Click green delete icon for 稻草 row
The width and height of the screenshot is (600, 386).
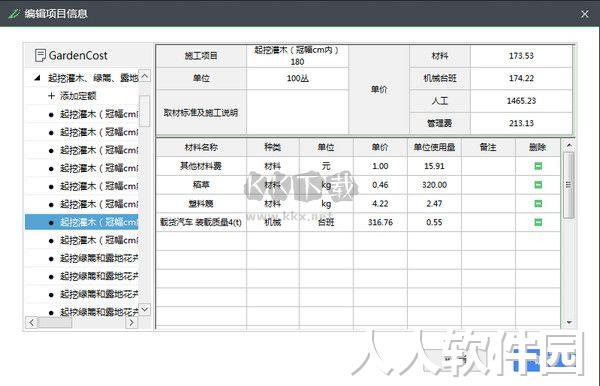[x=538, y=185]
